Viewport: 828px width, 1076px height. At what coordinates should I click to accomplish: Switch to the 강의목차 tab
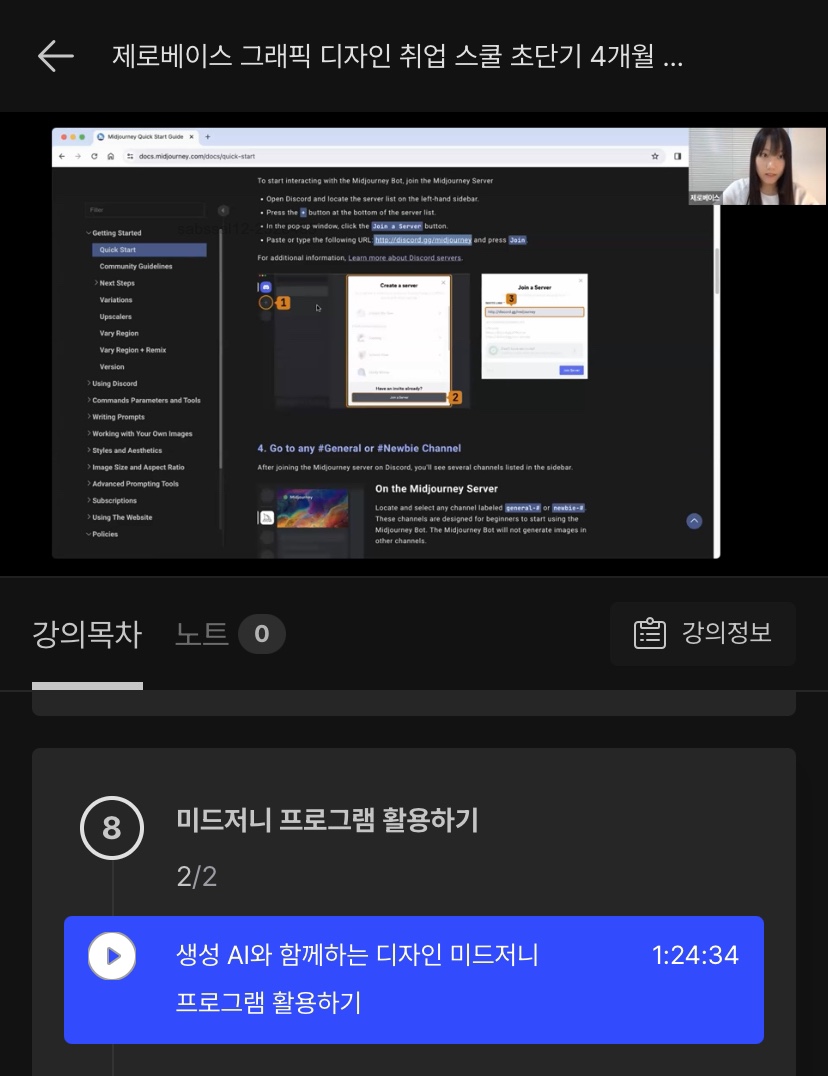pyautogui.click(x=87, y=633)
